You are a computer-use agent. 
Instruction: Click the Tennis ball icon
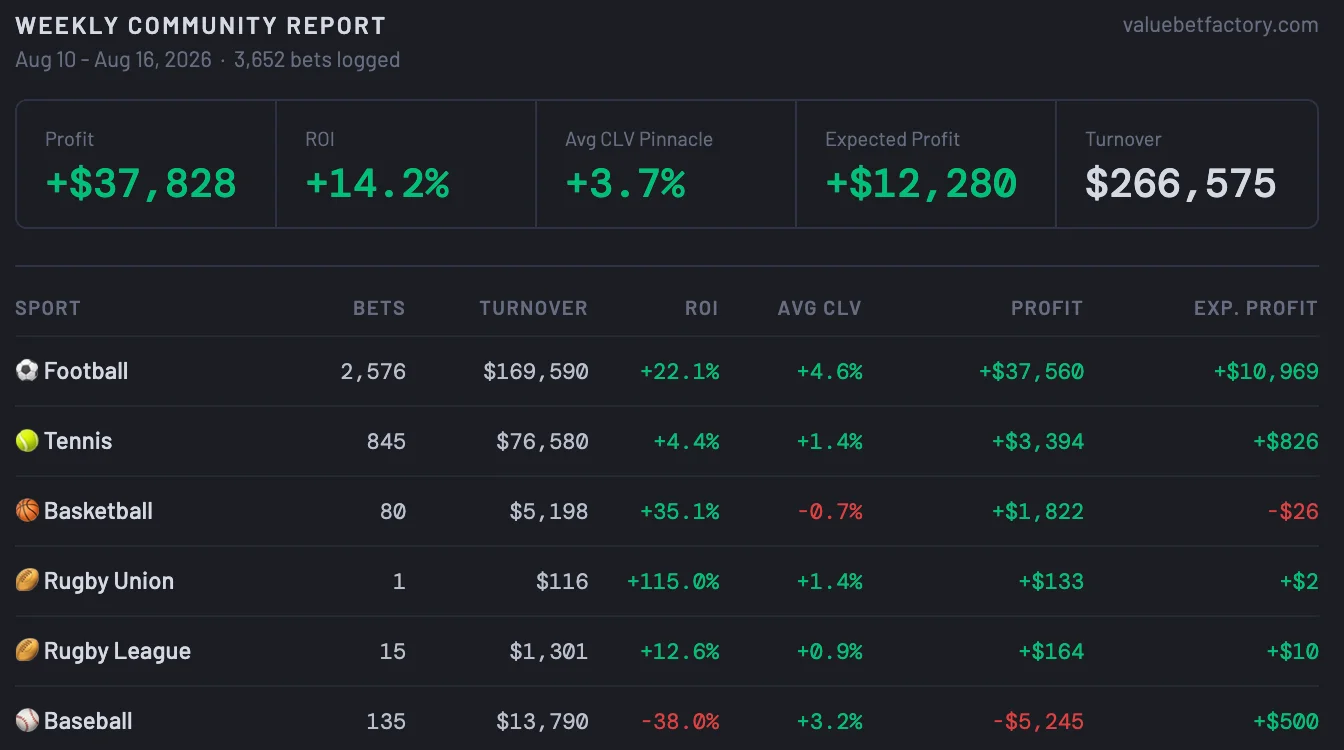tap(27, 441)
